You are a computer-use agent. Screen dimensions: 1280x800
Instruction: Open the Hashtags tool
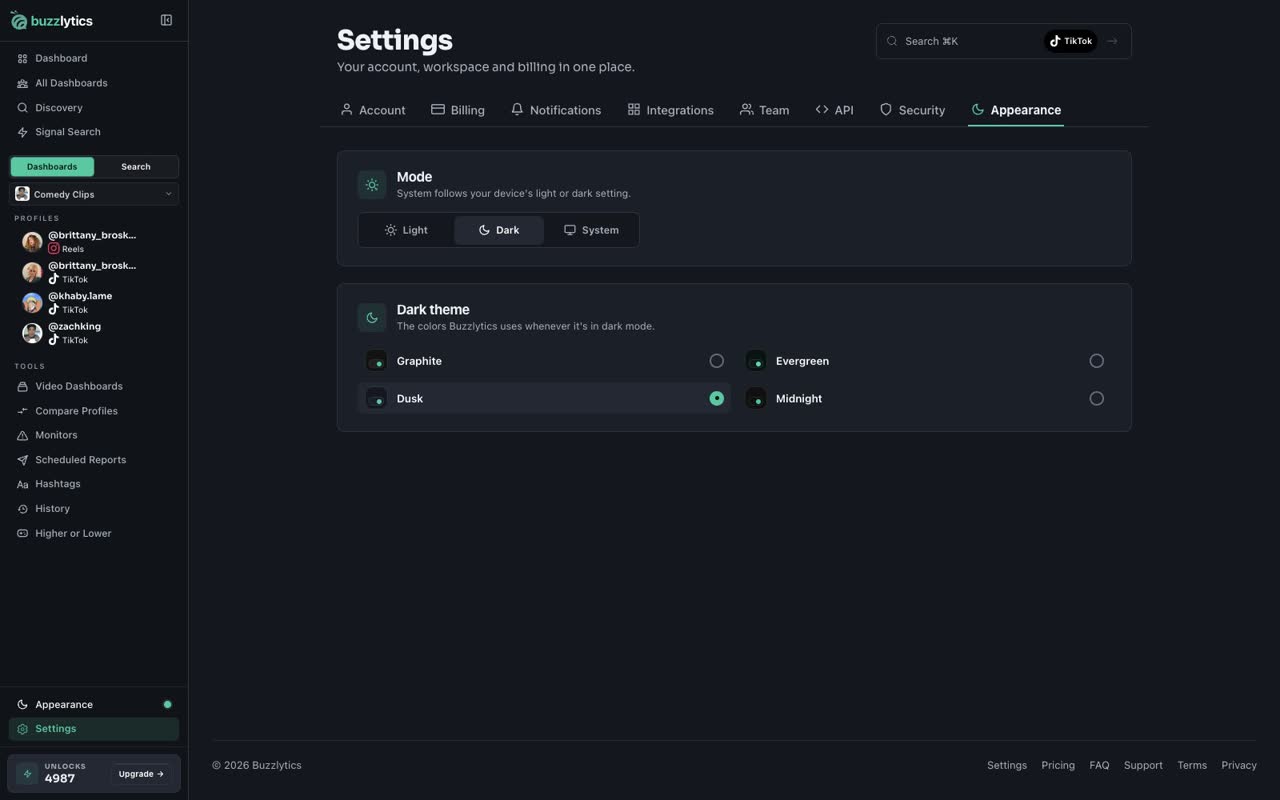(94, 484)
